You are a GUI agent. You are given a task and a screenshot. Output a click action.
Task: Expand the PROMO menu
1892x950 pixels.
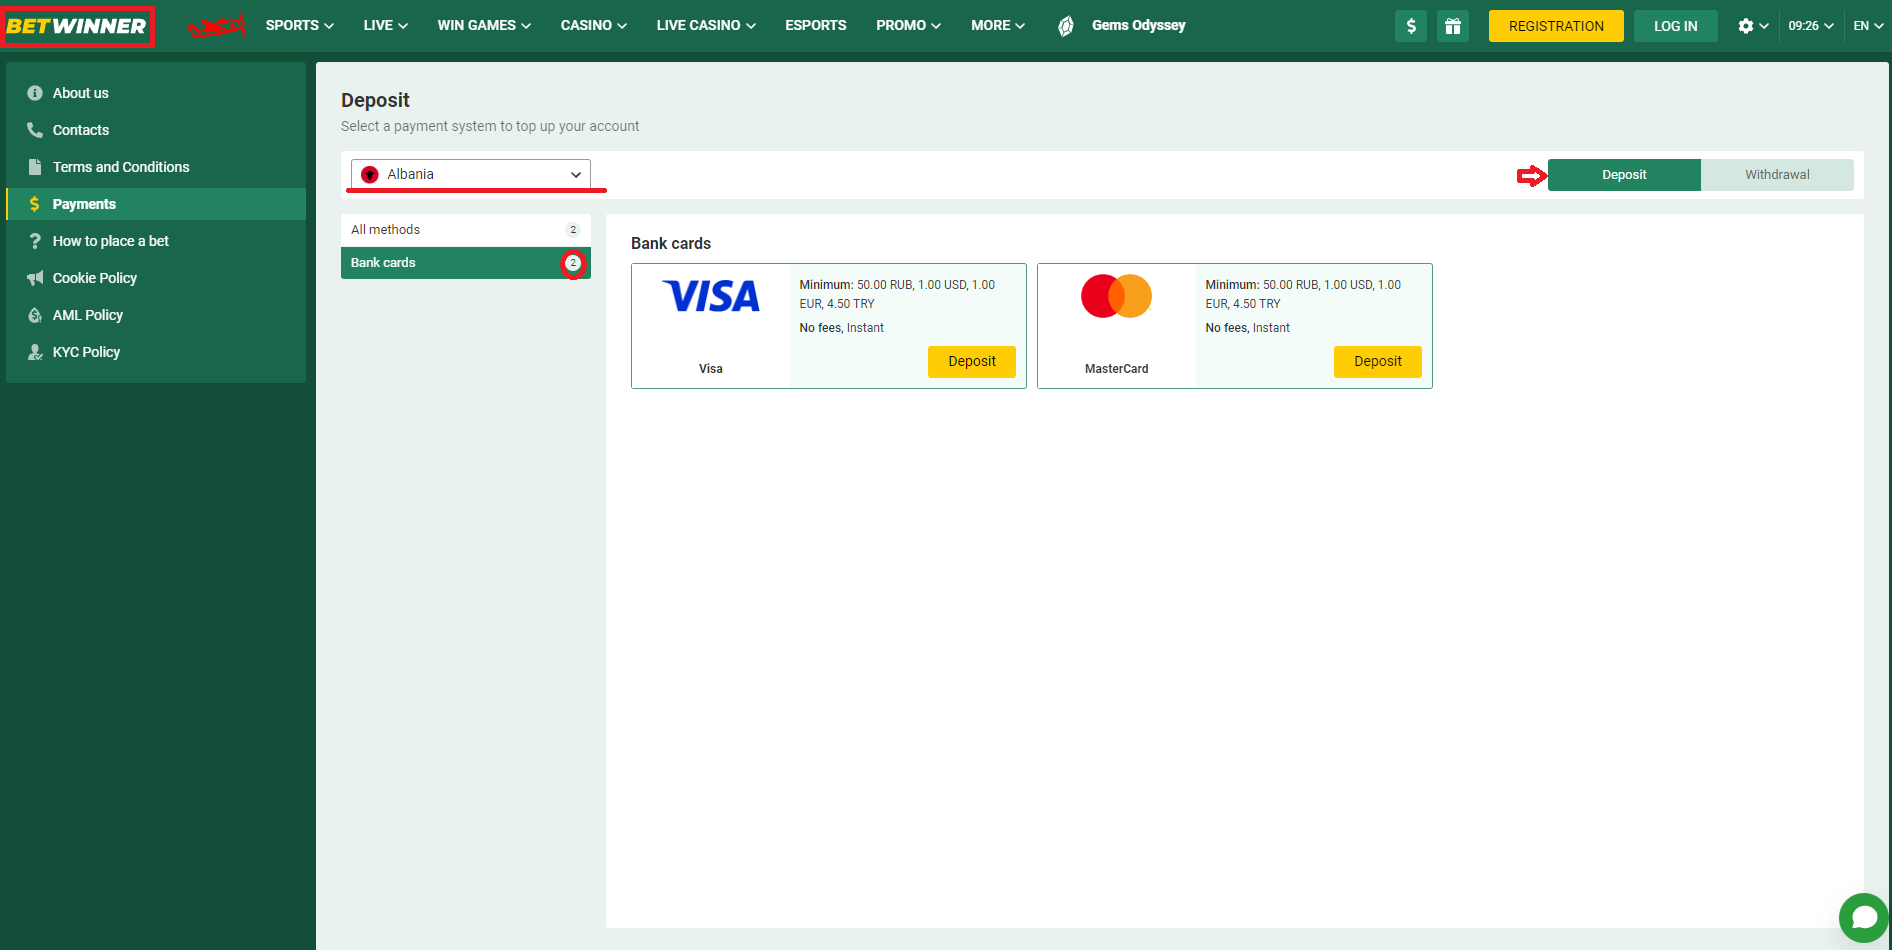[908, 26]
